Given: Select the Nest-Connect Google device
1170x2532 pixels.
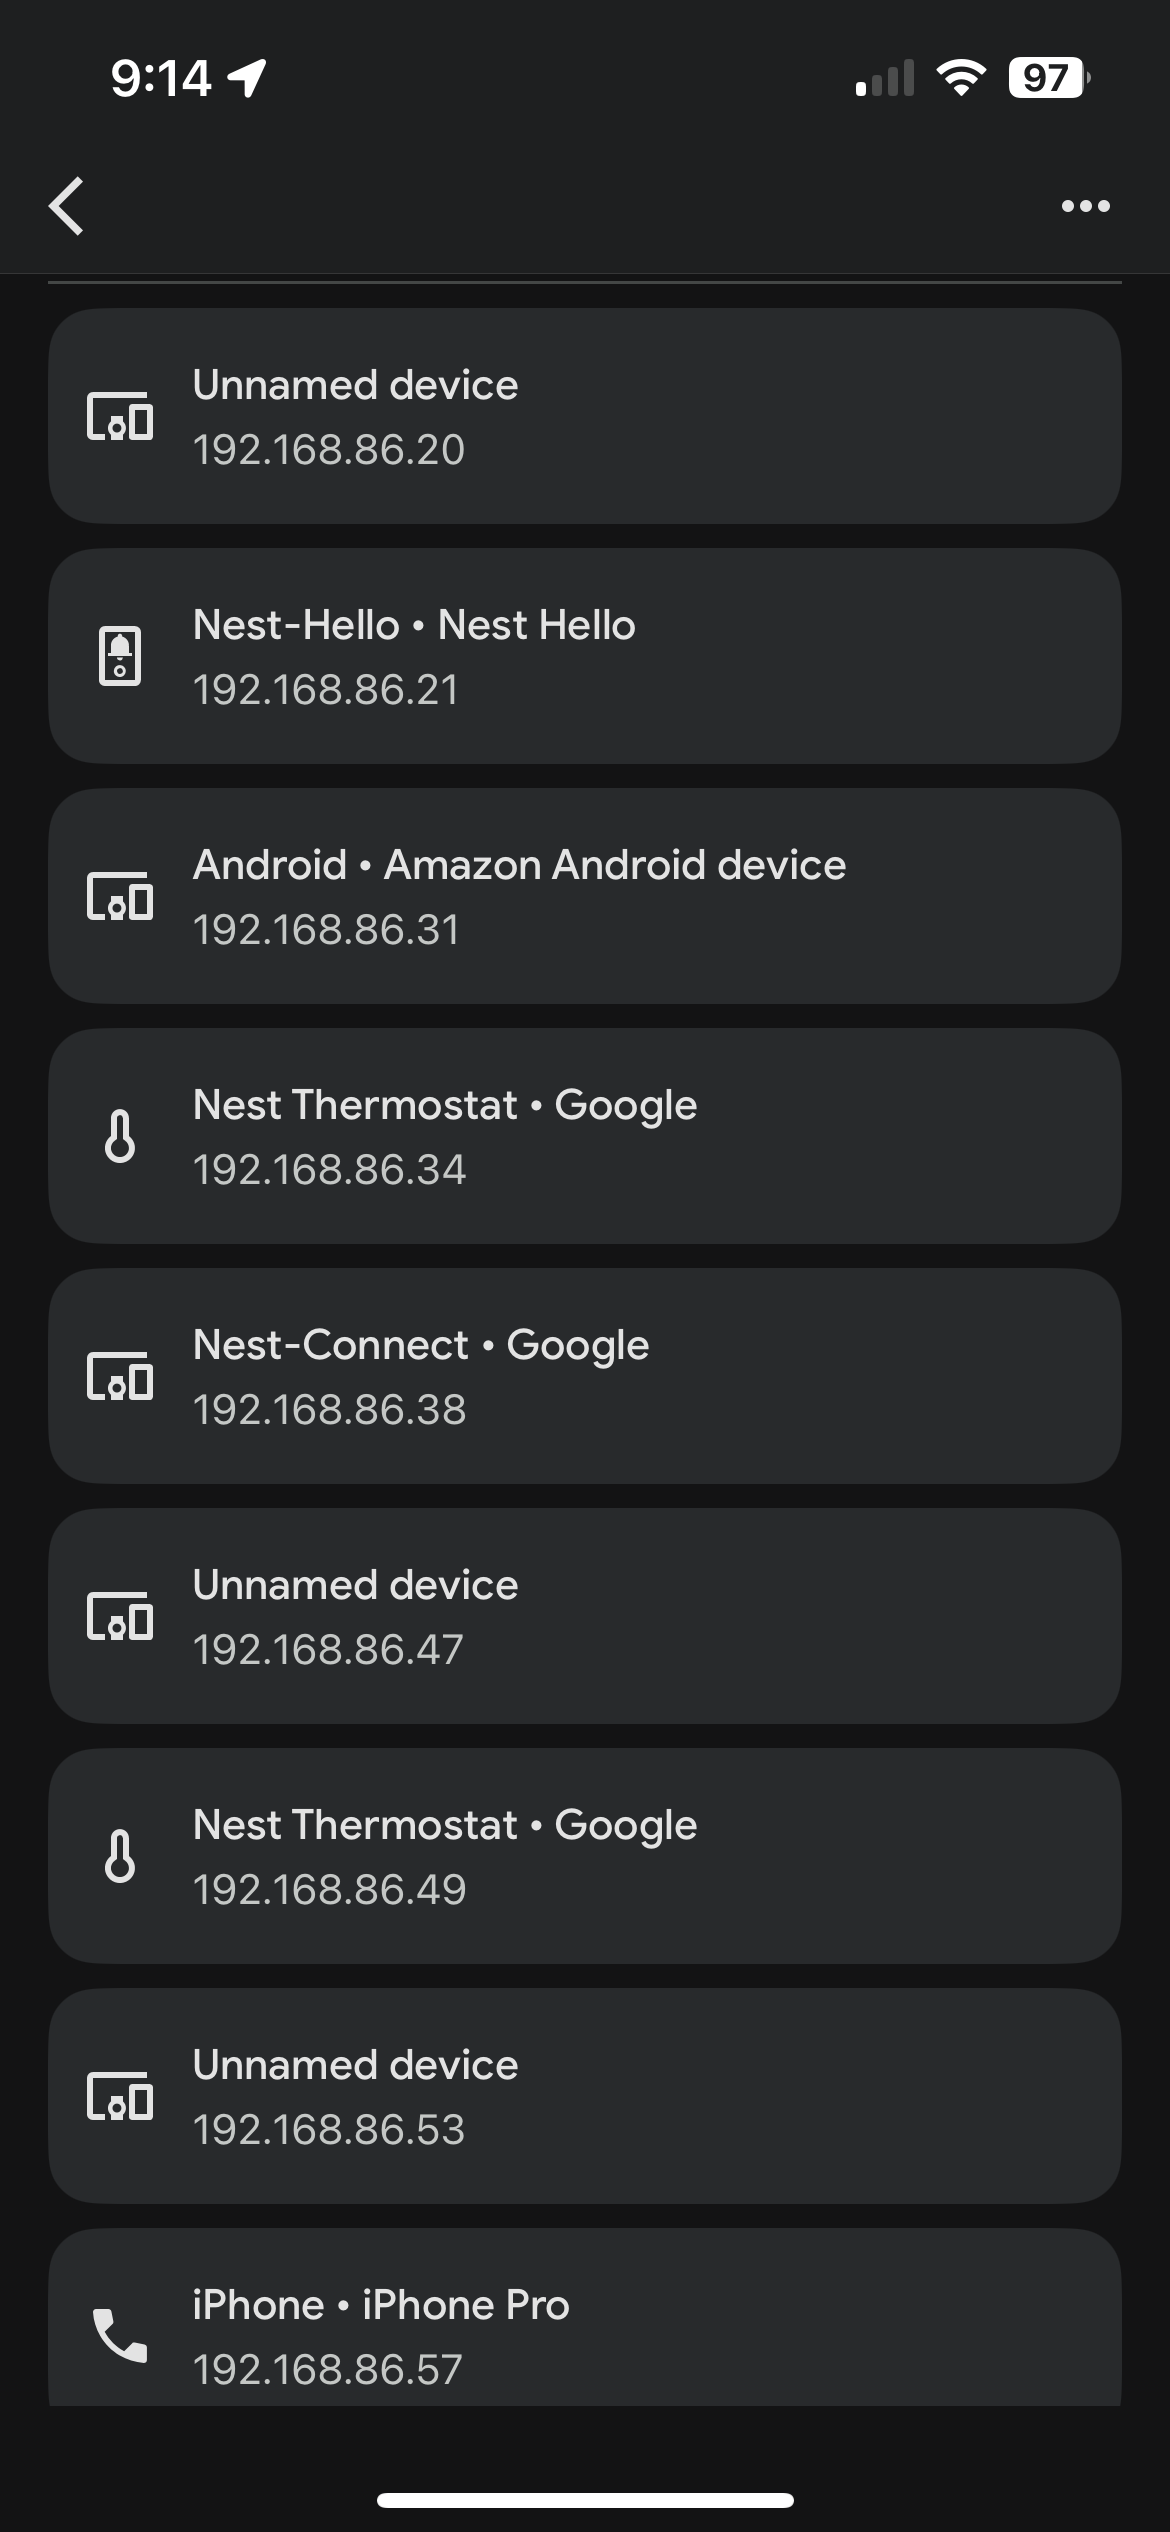Looking at the screenshot, I should pos(585,1376).
